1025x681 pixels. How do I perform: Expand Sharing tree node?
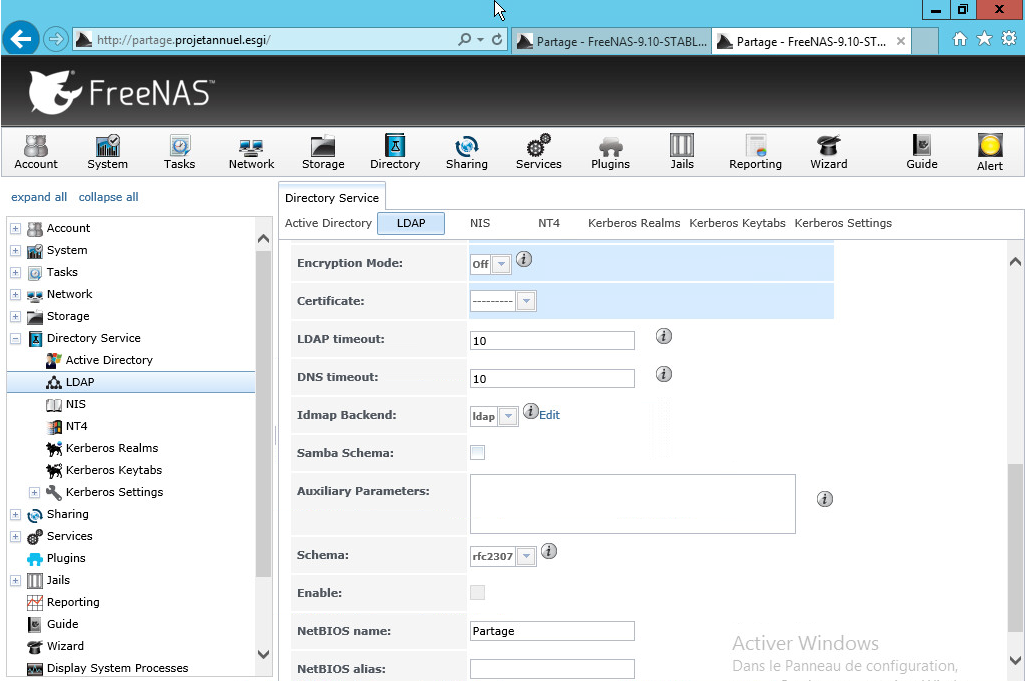pyautogui.click(x=16, y=514)
